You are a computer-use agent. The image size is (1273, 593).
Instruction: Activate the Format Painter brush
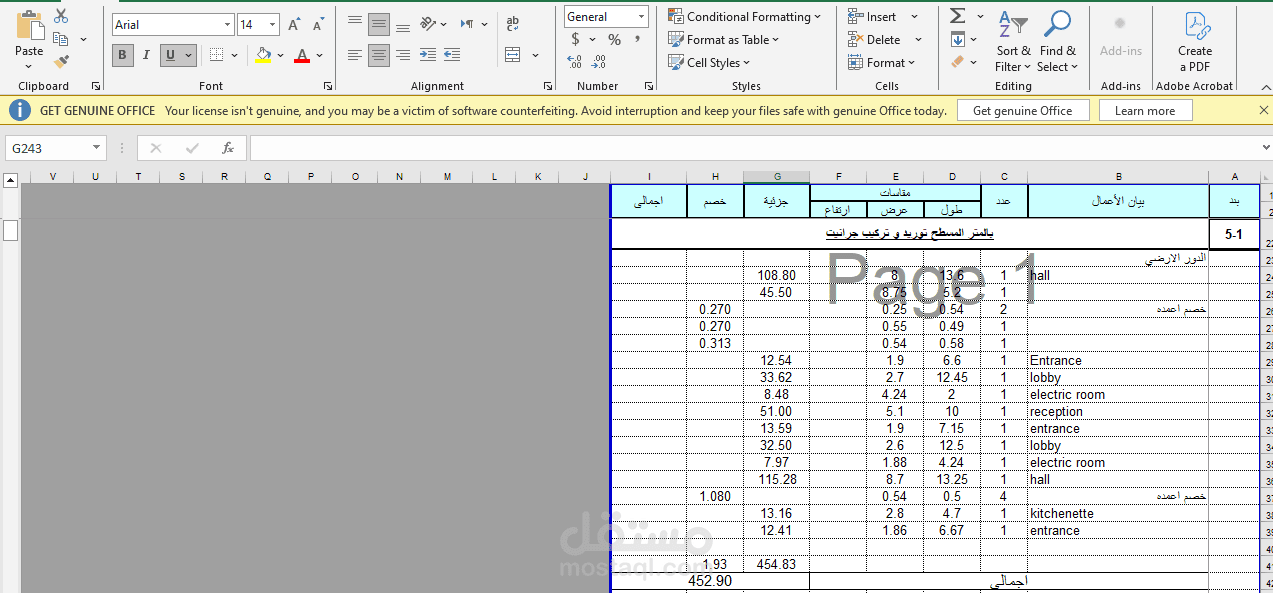[x=61, y=61]
